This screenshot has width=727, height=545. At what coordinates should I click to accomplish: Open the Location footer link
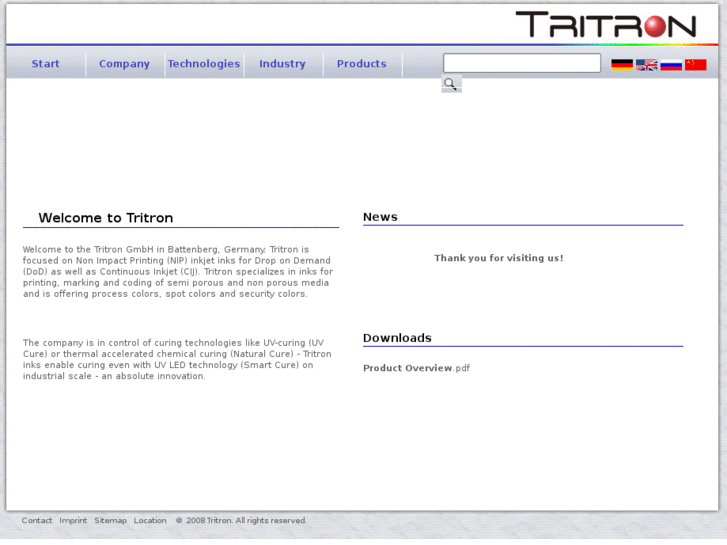pos(150,520)
